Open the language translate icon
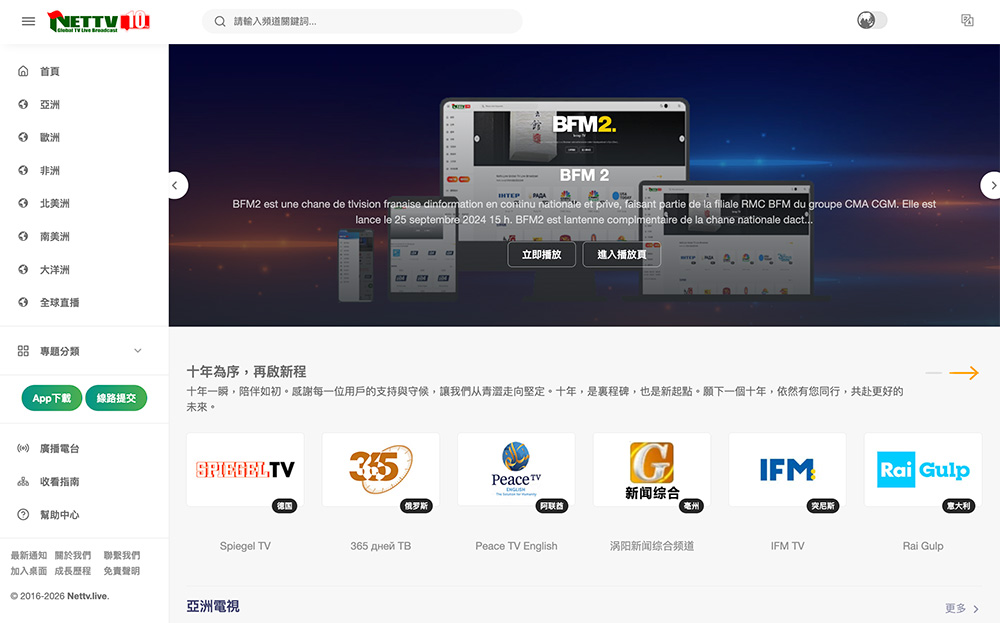1000x623 pixels. pyautogui.click(x=967, y=20)
